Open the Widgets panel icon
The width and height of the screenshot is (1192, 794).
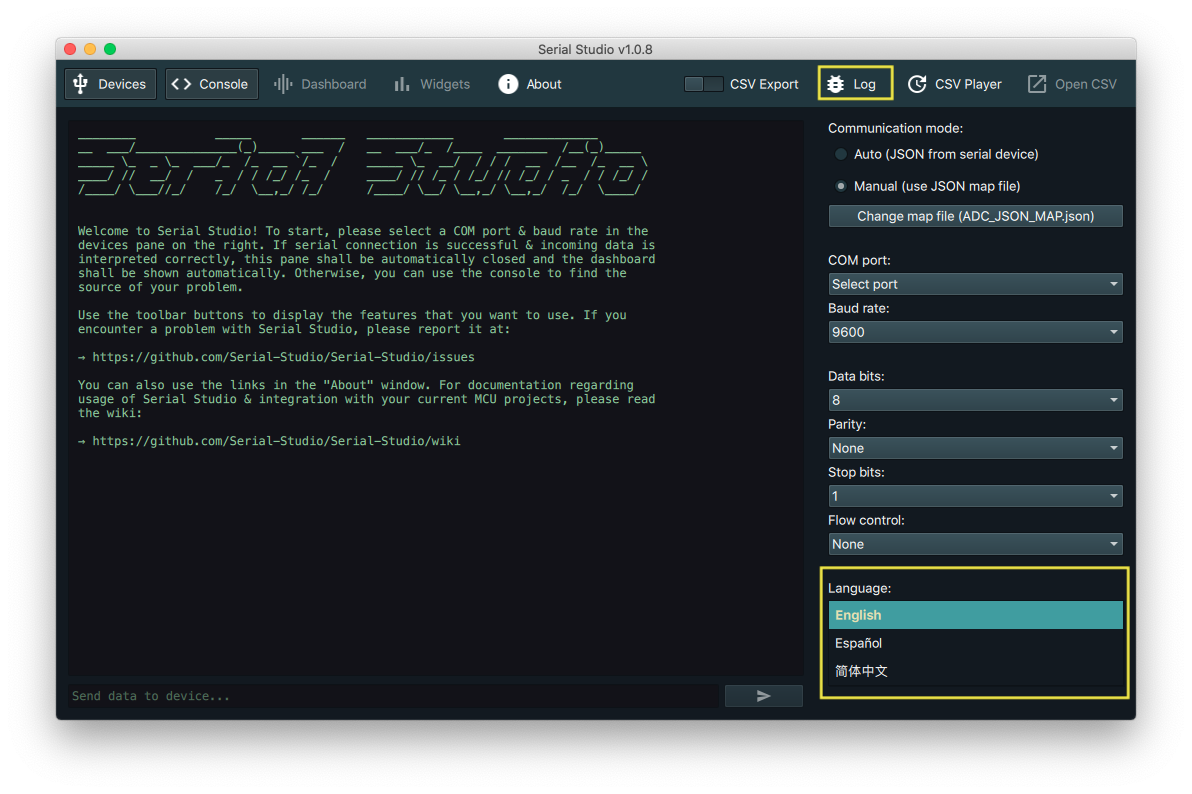pyautogui.click(x=400, y=84)
